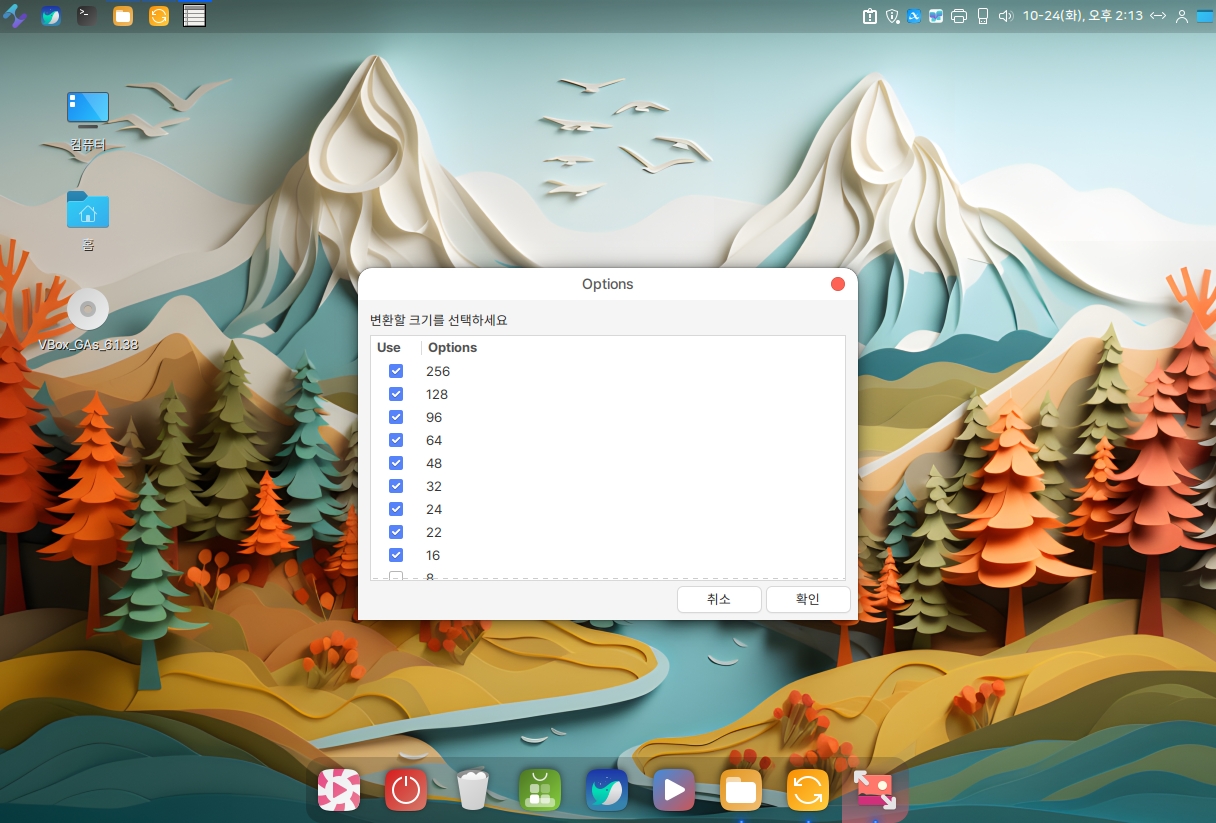
Task: Open the terminal from the top panel
Action: (87, 16)
